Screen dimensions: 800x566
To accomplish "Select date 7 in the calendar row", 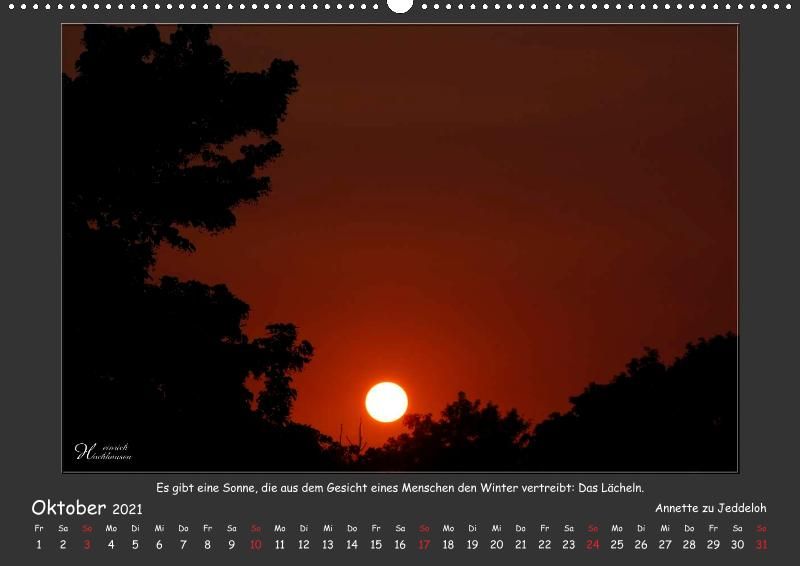I will [183, 545].
